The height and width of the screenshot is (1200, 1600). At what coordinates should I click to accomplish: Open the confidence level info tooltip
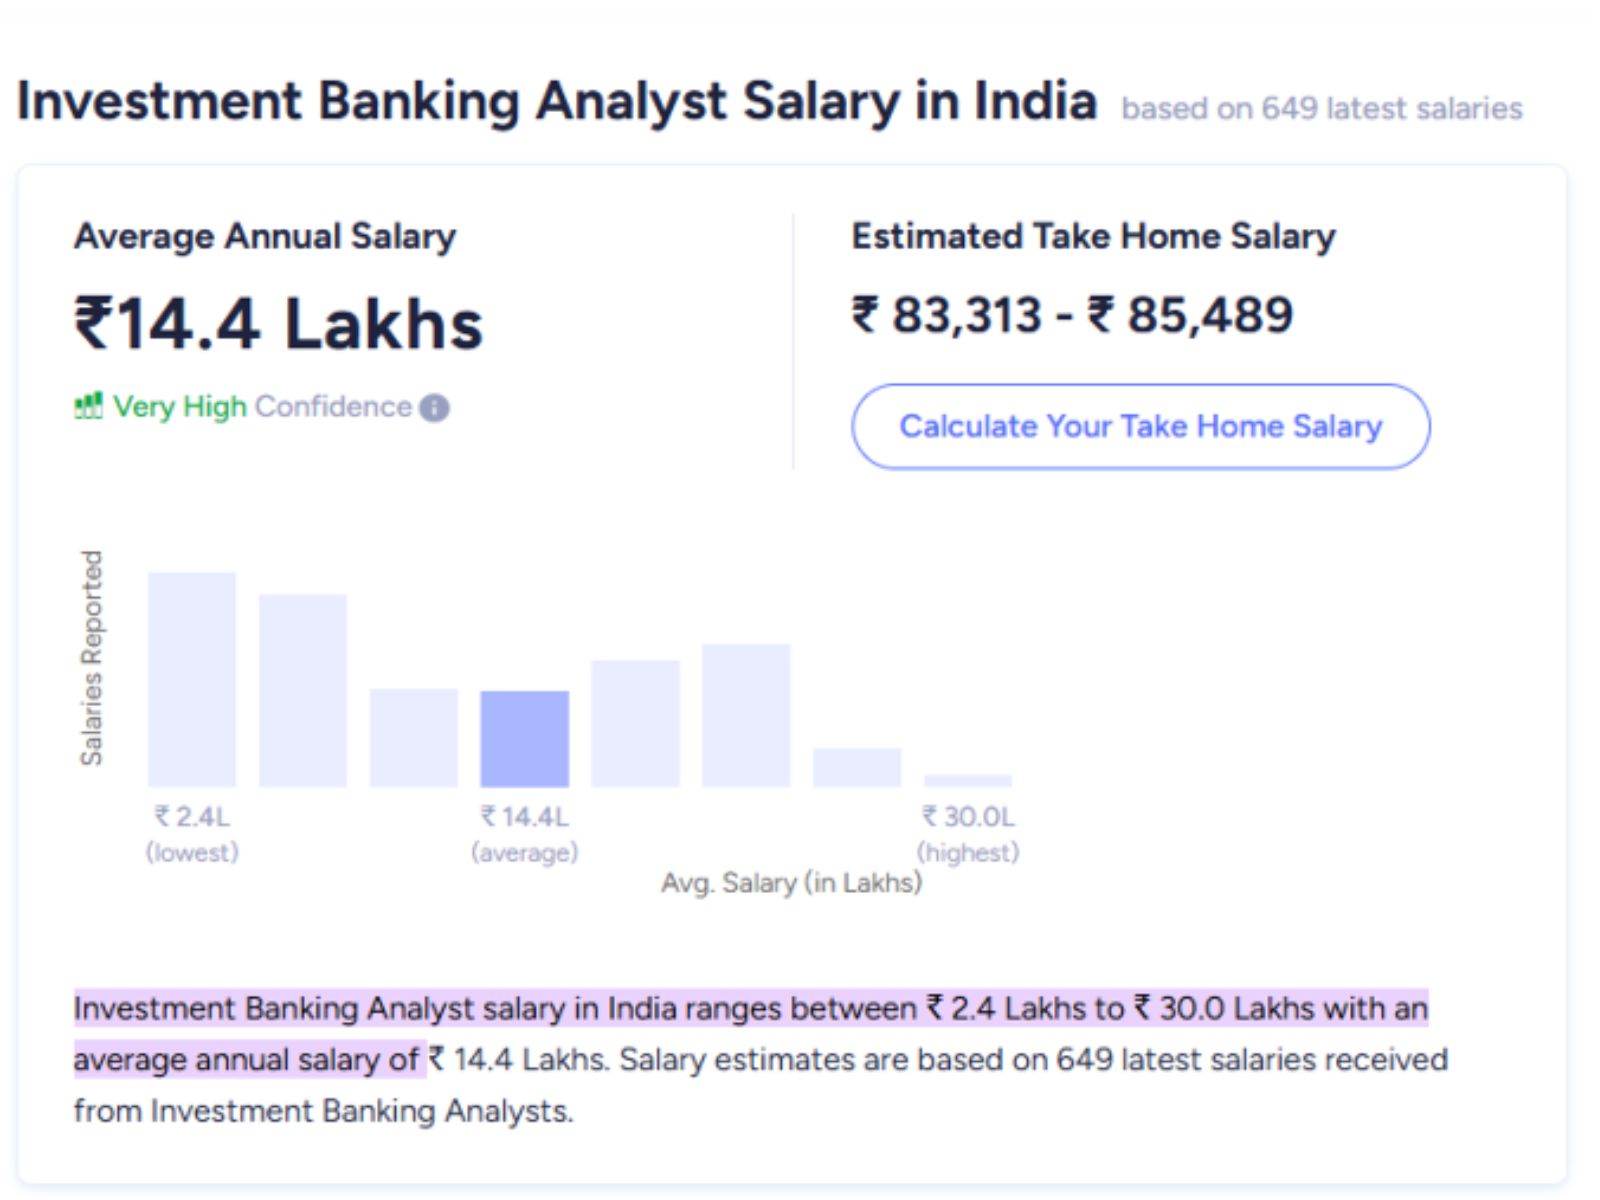pyautogui.click(x=434, y=408)
